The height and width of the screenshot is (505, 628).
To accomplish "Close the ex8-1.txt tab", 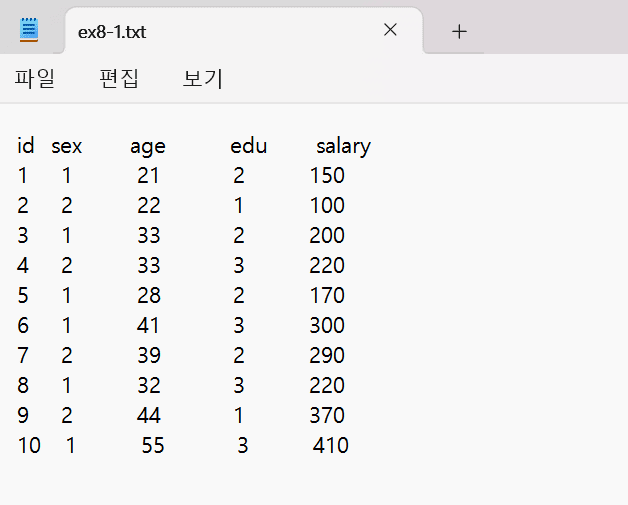I will click(390, 30).
